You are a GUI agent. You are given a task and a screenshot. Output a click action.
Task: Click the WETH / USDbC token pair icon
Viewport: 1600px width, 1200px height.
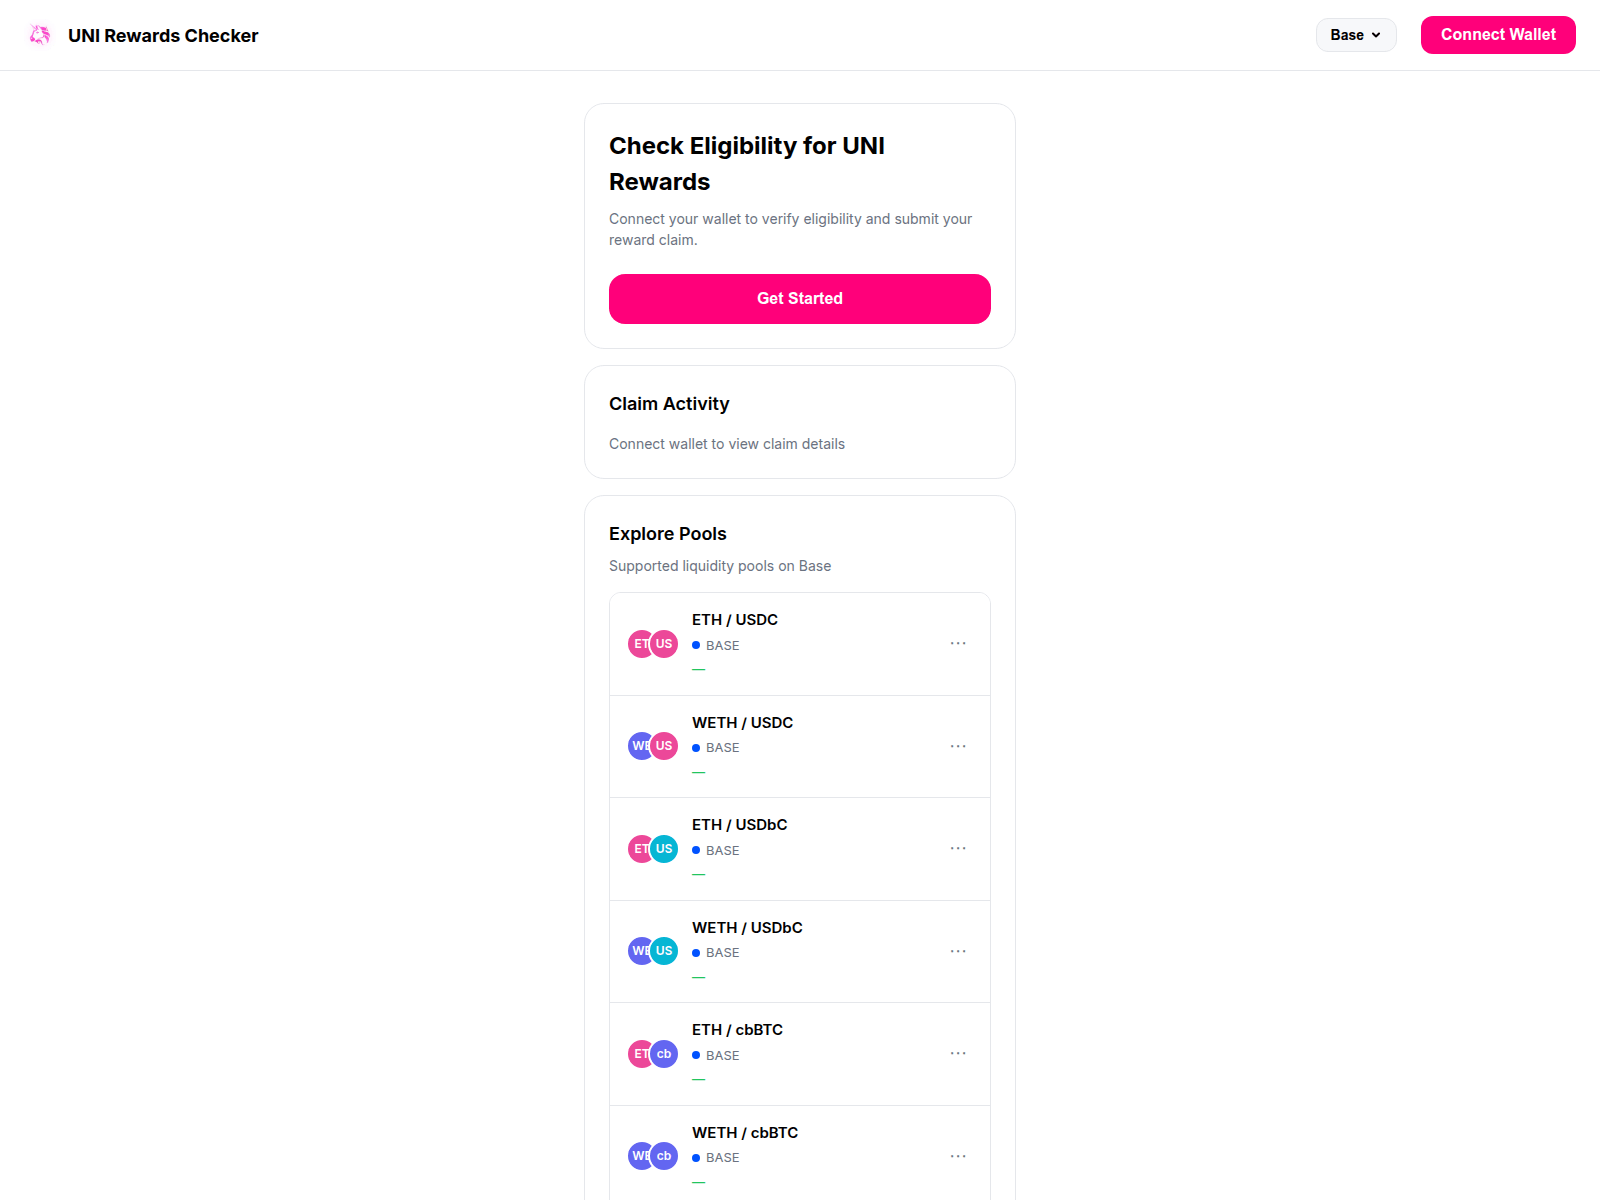653,951
